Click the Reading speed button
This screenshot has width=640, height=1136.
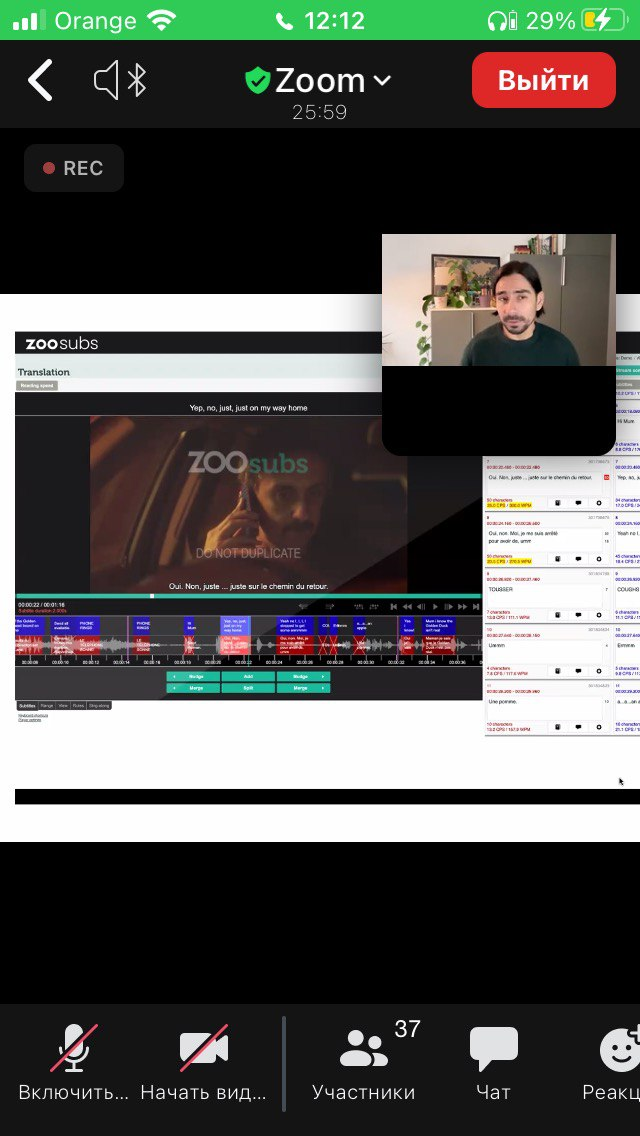(x=37, y=385)
